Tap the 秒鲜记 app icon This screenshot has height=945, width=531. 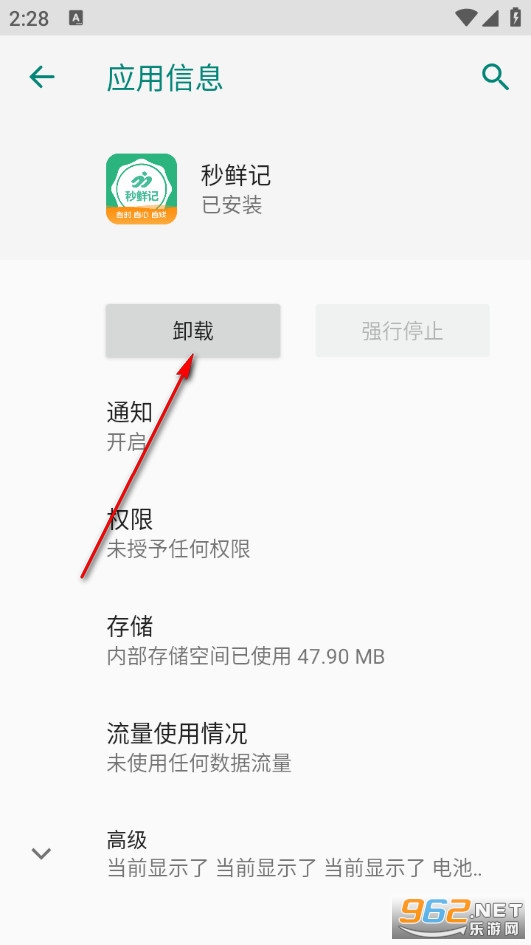coord(142,189)
